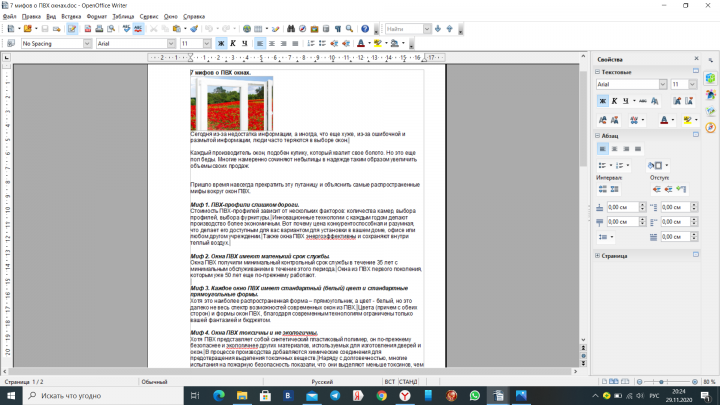Open the Help menu
The image size is (720, 405).
pyautogui.click(x=194, y=17)
